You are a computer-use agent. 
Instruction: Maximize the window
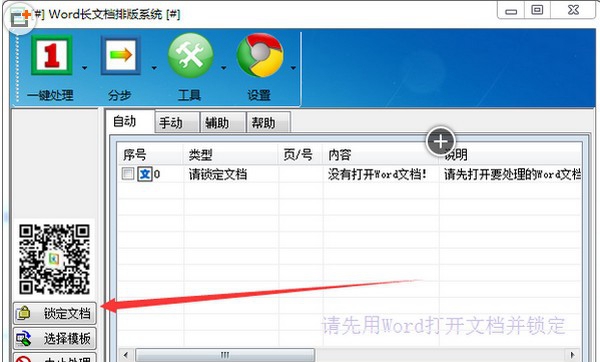point(537,10)
